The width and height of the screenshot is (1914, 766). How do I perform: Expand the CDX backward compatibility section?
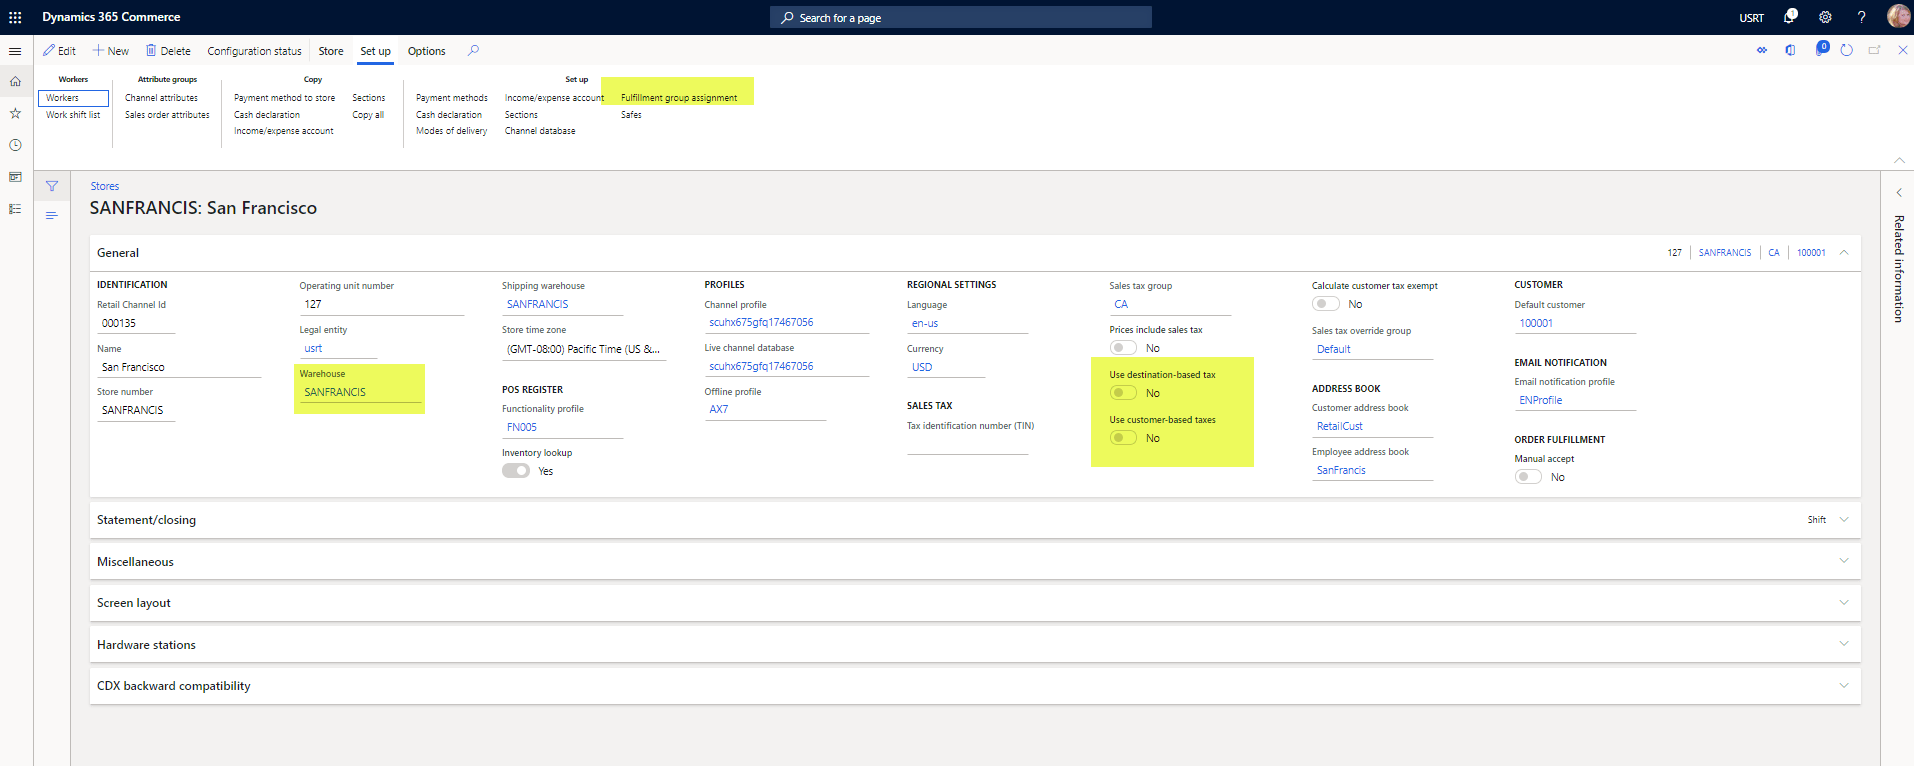pos(975,686)
